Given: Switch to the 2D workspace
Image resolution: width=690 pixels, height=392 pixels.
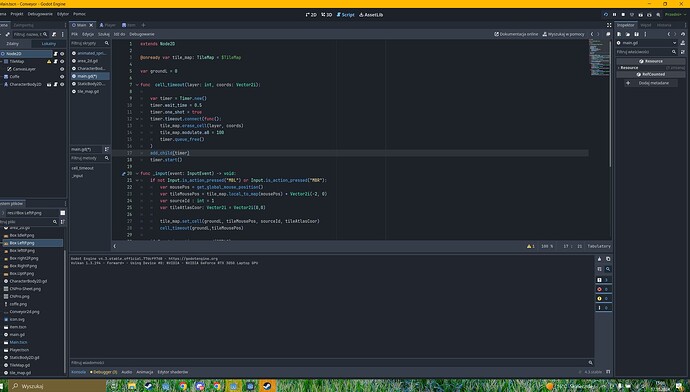Looking at the screenshot, I should click(311, 15).
